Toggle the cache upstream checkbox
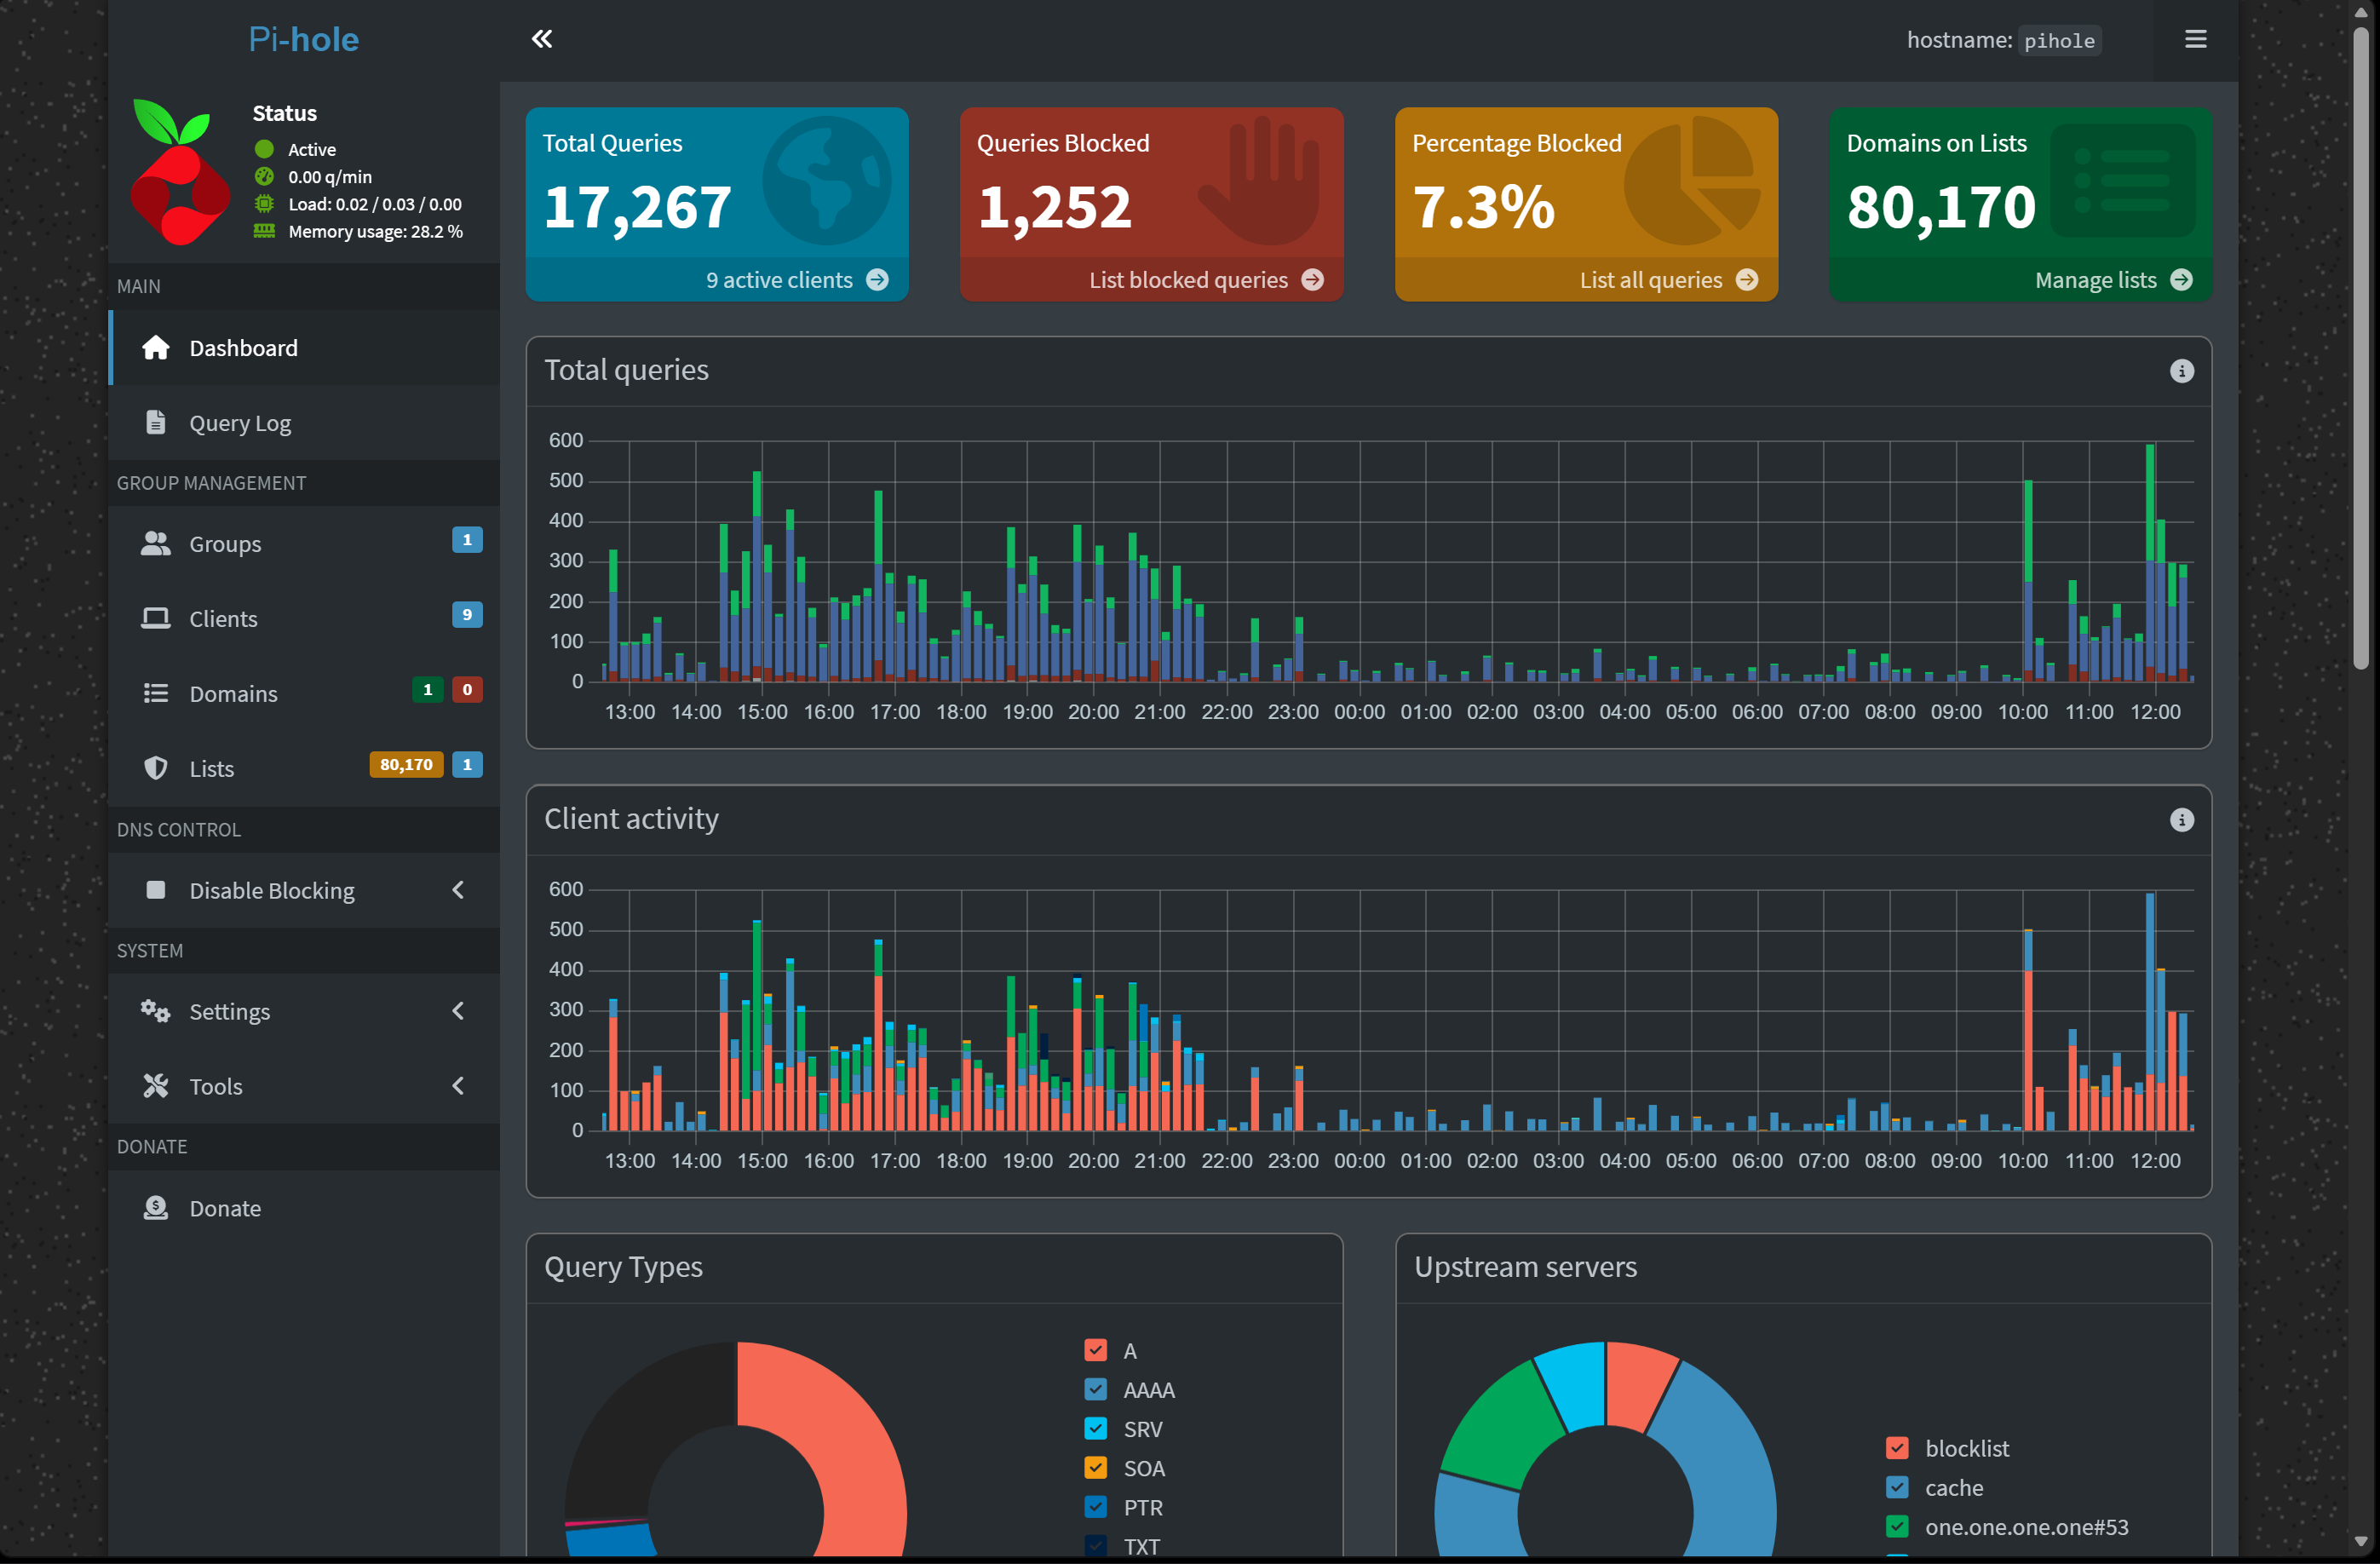 [1897, 1487]
